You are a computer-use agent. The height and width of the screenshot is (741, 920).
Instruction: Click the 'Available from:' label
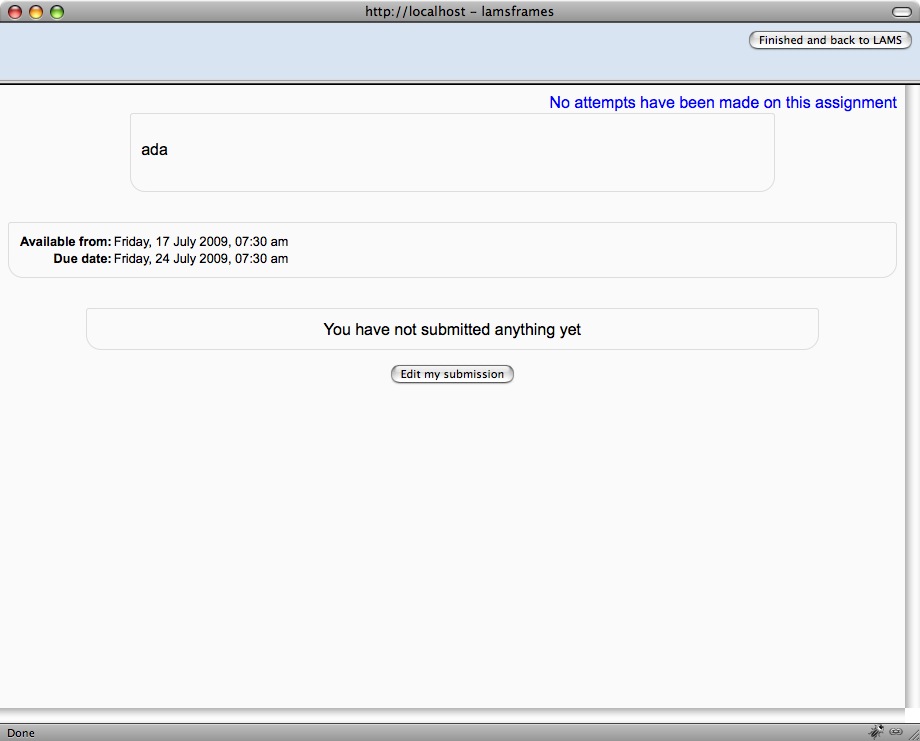tap(65, 242)
